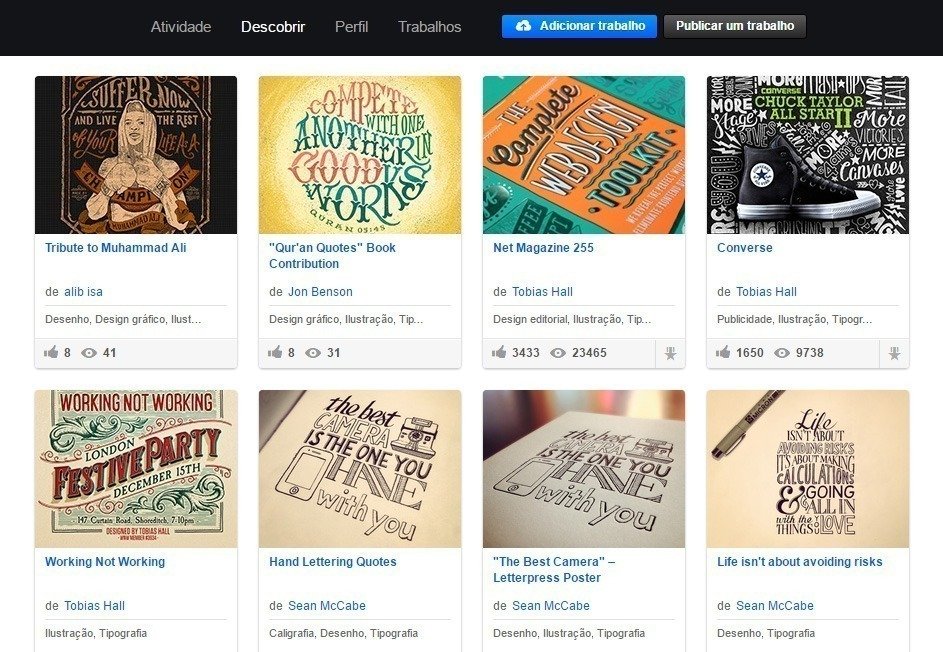Open Working Not Working project title

pyautogui.click(x=105, y=562)
